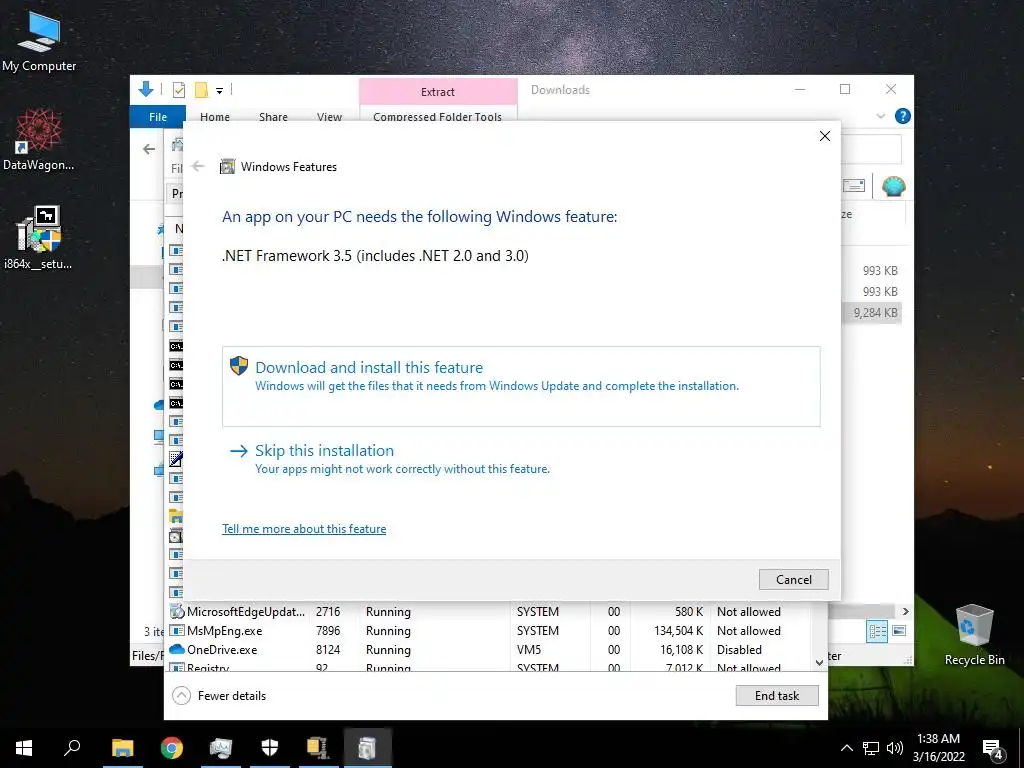Click the new folder quick access icon
The height and width of the screenshot is (768, 1024).
coord(202,90)
